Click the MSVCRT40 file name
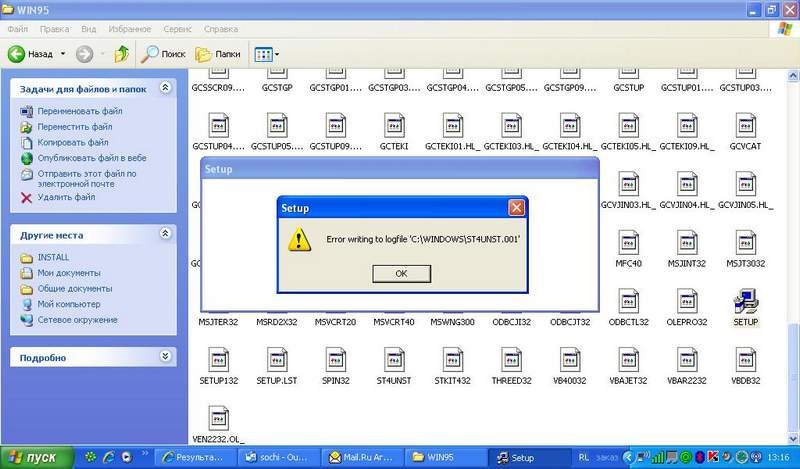Screen dimensions: 800x469 394,322
